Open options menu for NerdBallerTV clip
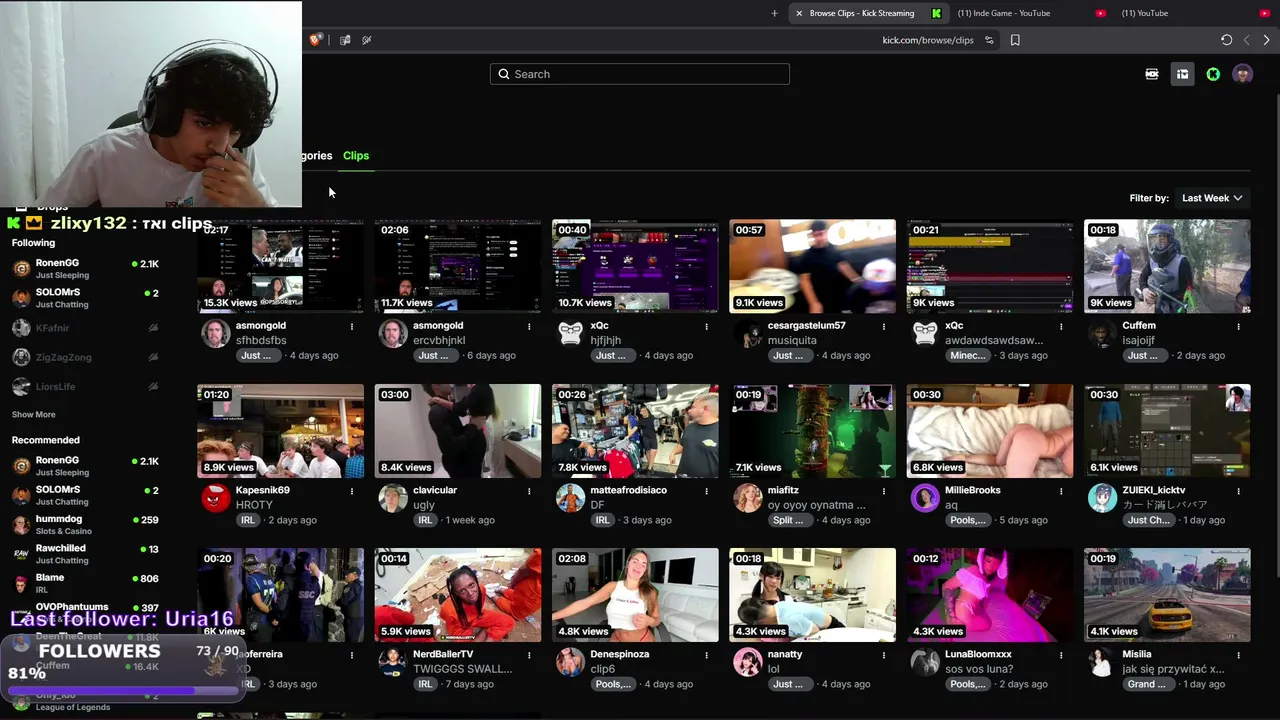Image resolution: width=1280 pixels, height=720 pixels. point(529,655)
